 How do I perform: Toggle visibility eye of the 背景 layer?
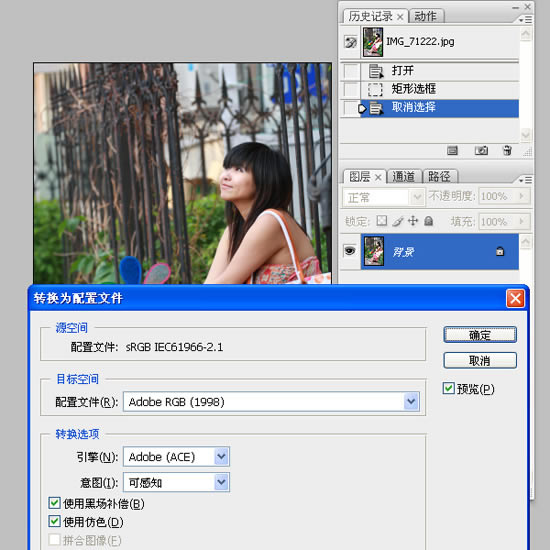coord(350,251)
